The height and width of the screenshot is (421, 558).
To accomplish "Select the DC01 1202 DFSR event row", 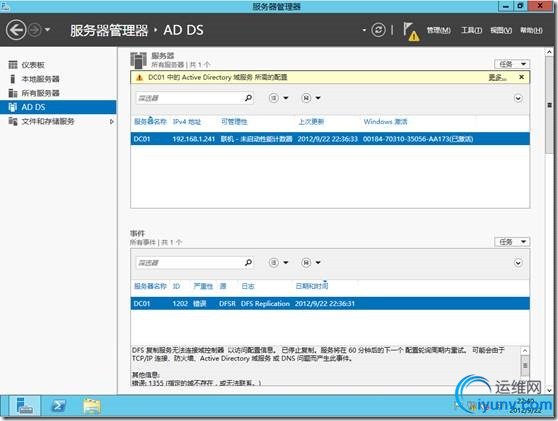I will tap(330, 304).
